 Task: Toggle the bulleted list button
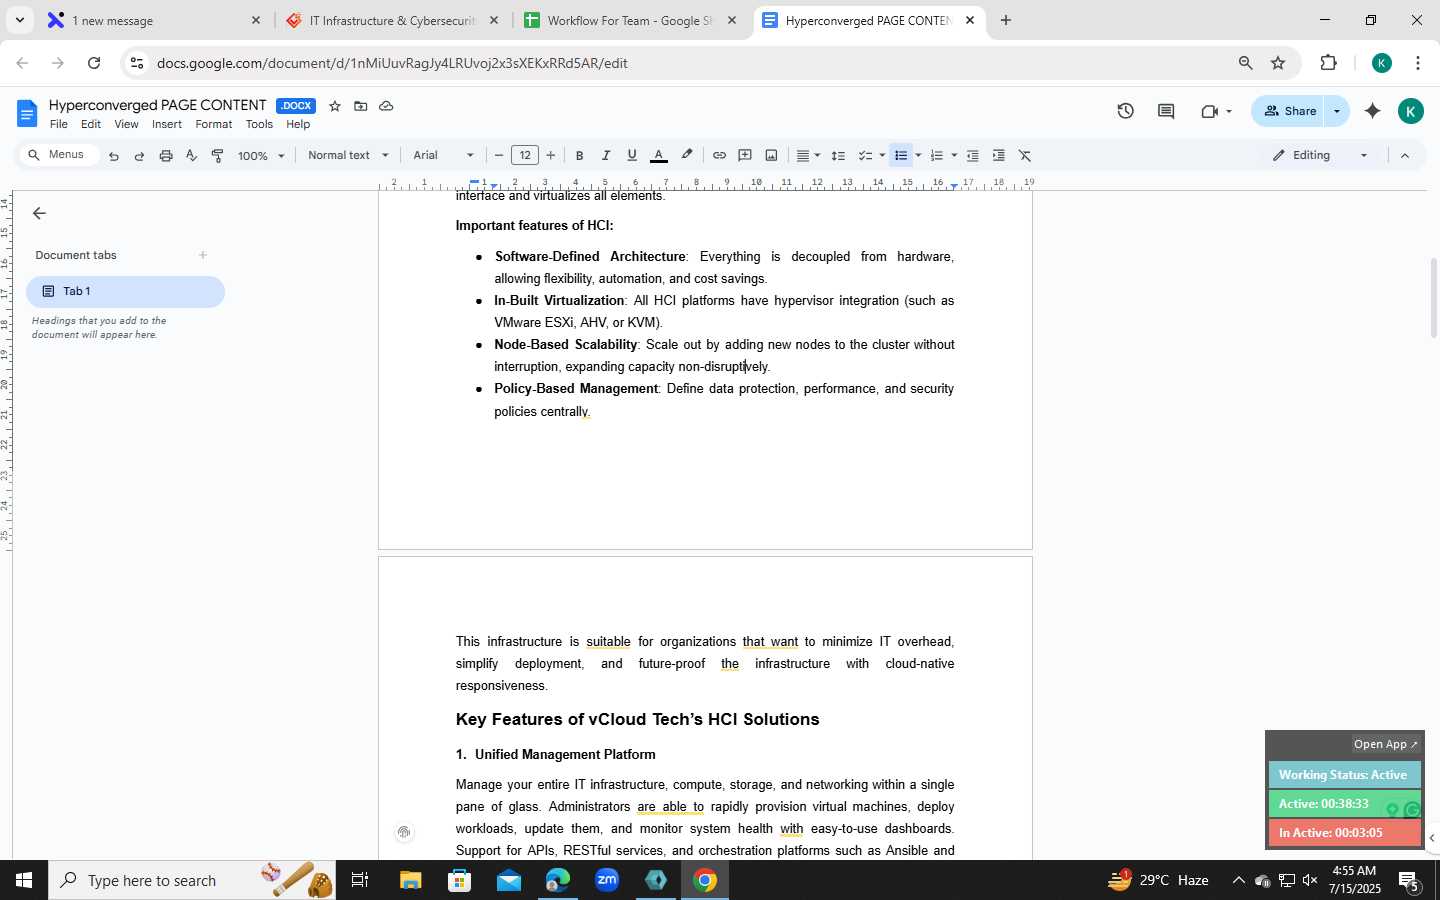pos(901,156)
